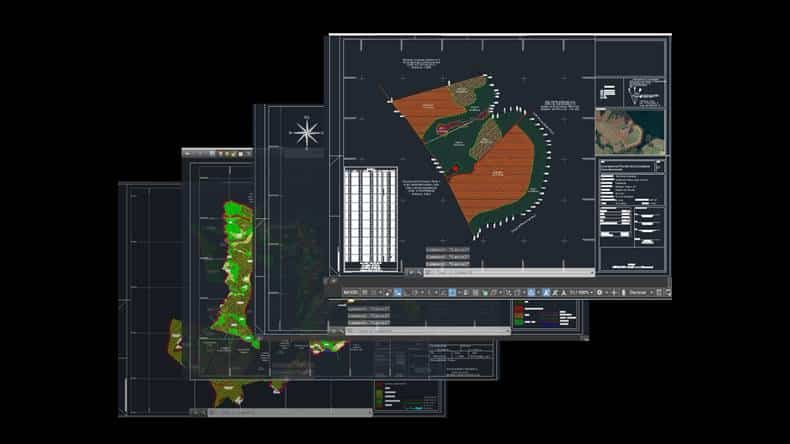Open the Decimal drawing units dropdown

pyautogui.click(x=640, y=292)
